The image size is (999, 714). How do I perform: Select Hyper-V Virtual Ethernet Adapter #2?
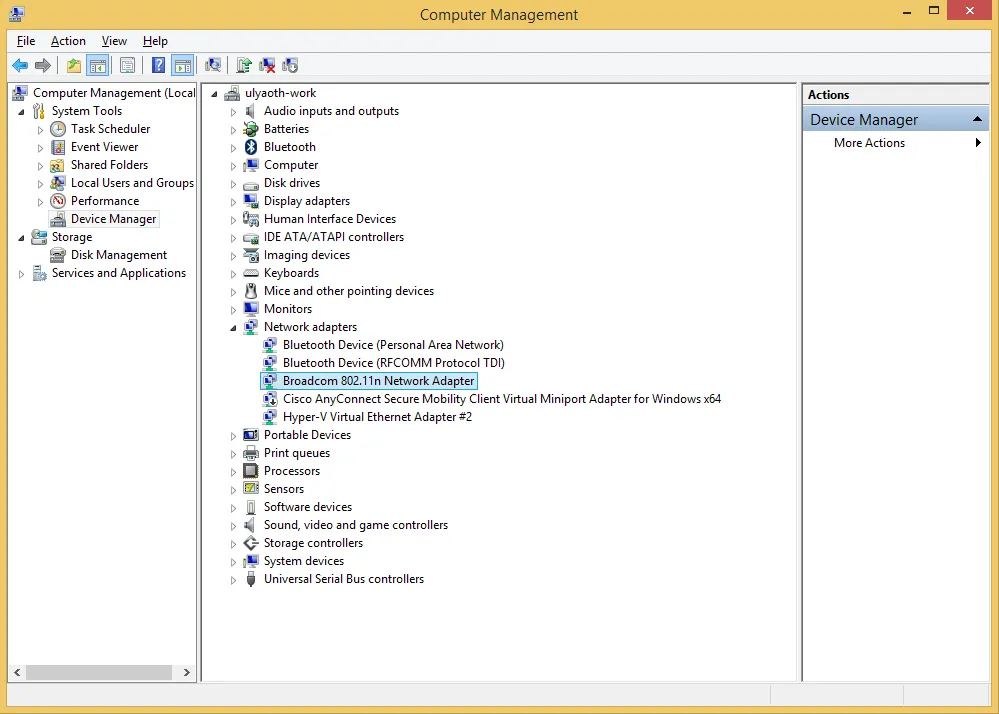[x=377, y=417]
